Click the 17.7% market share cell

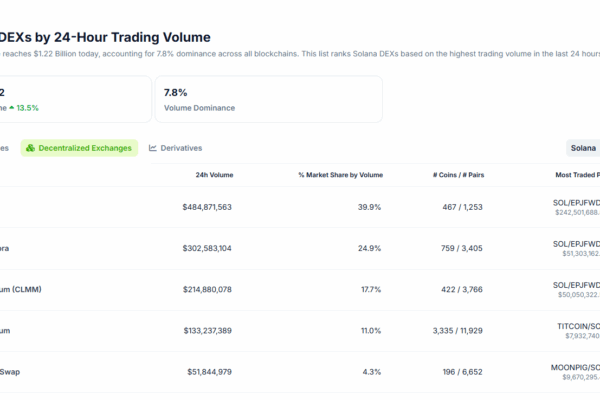(371, 289)
